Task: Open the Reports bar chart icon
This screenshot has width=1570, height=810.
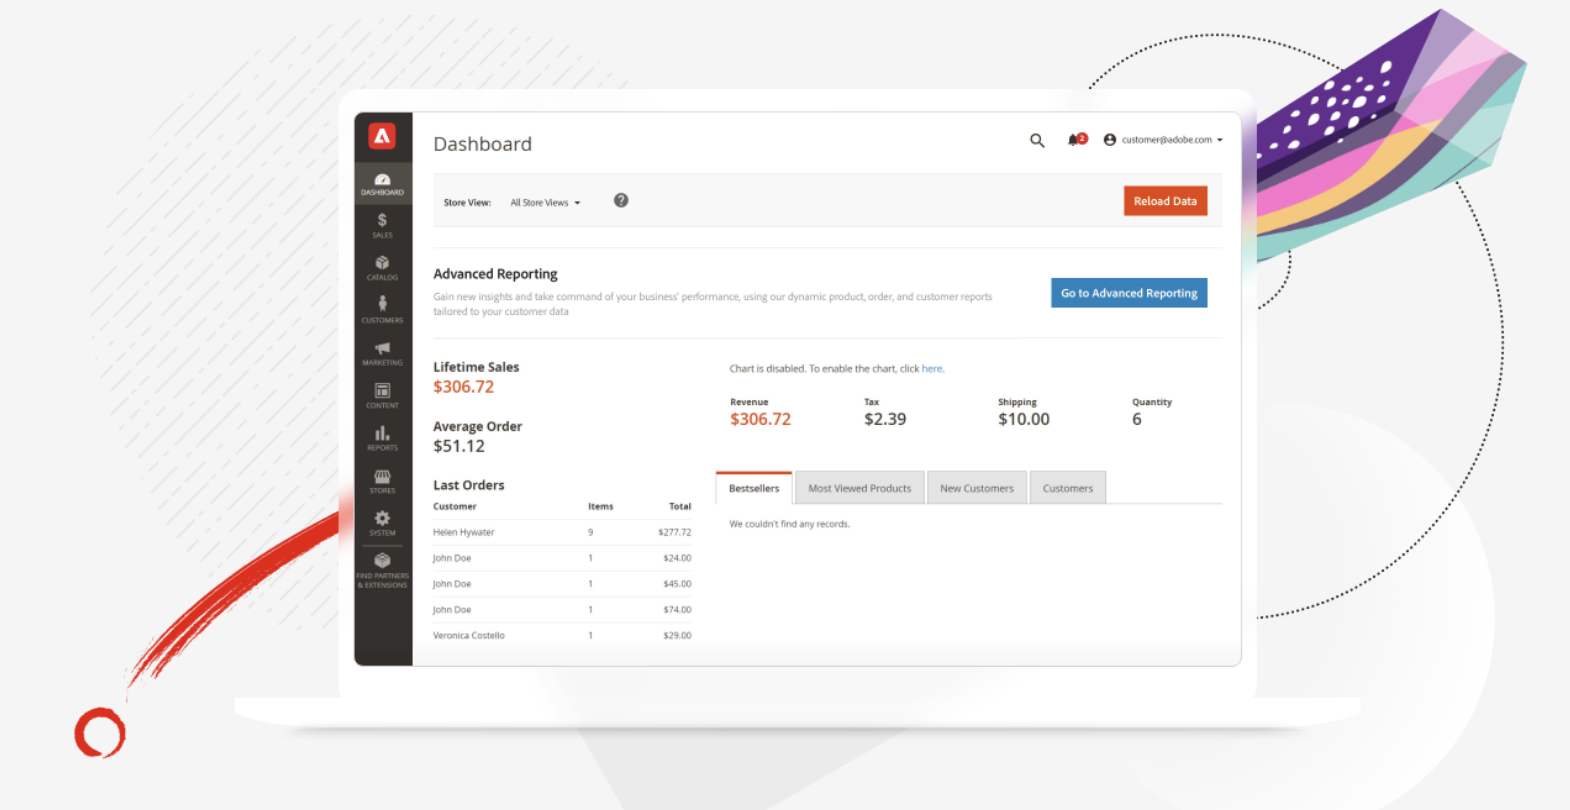Action: click(382, 437)
